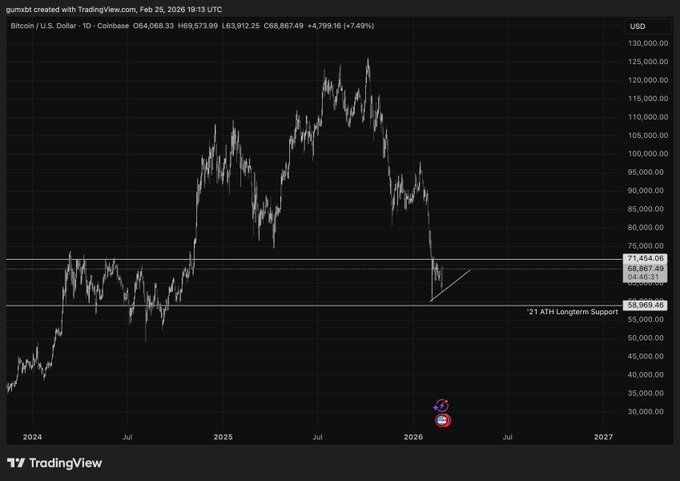Click the 95,000.00 price axis label
This screenshot has height=481, width=680.
pos(646,172)
